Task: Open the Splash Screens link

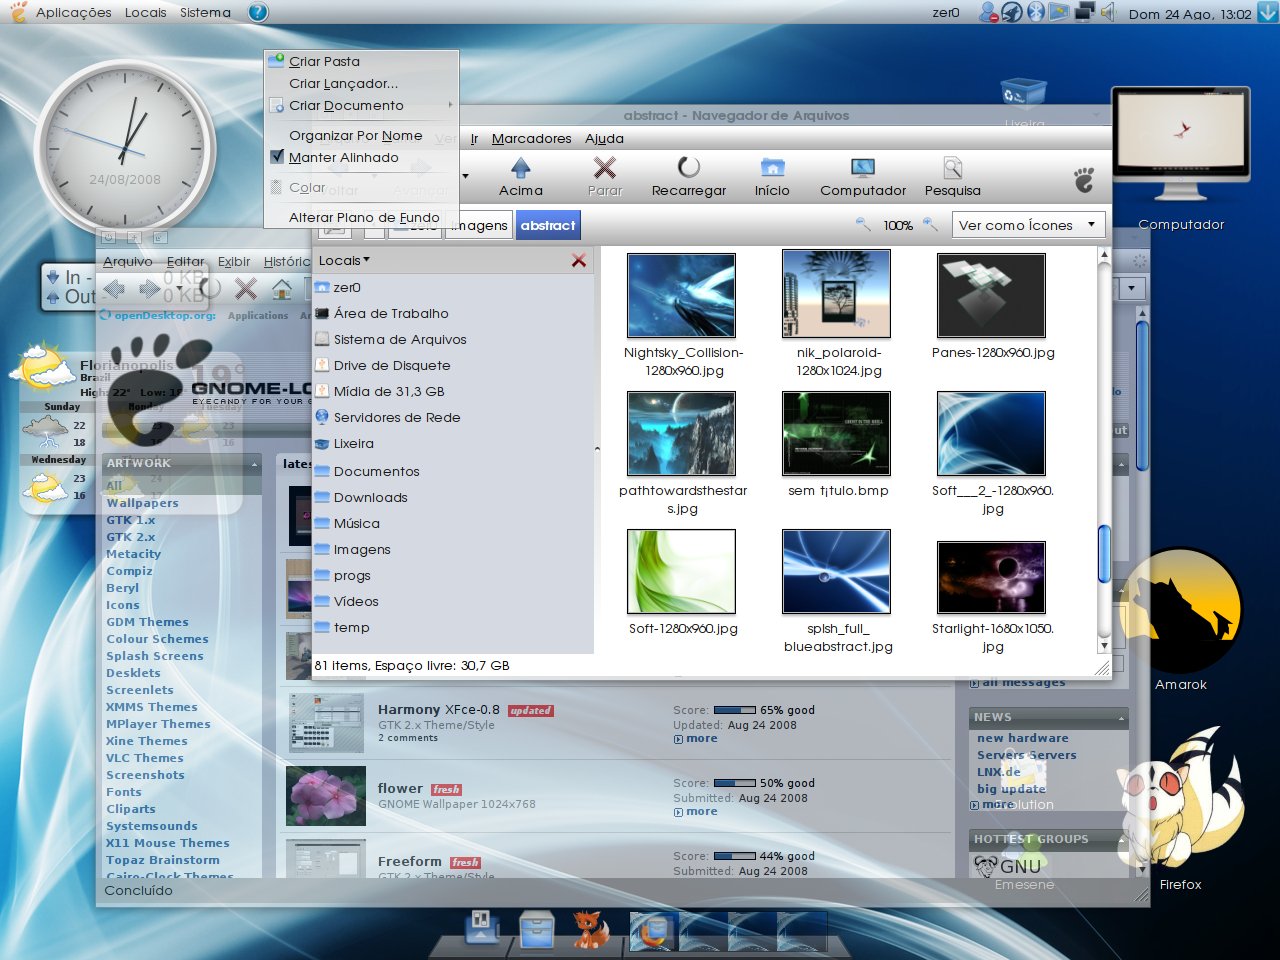Action: (155, 656)
